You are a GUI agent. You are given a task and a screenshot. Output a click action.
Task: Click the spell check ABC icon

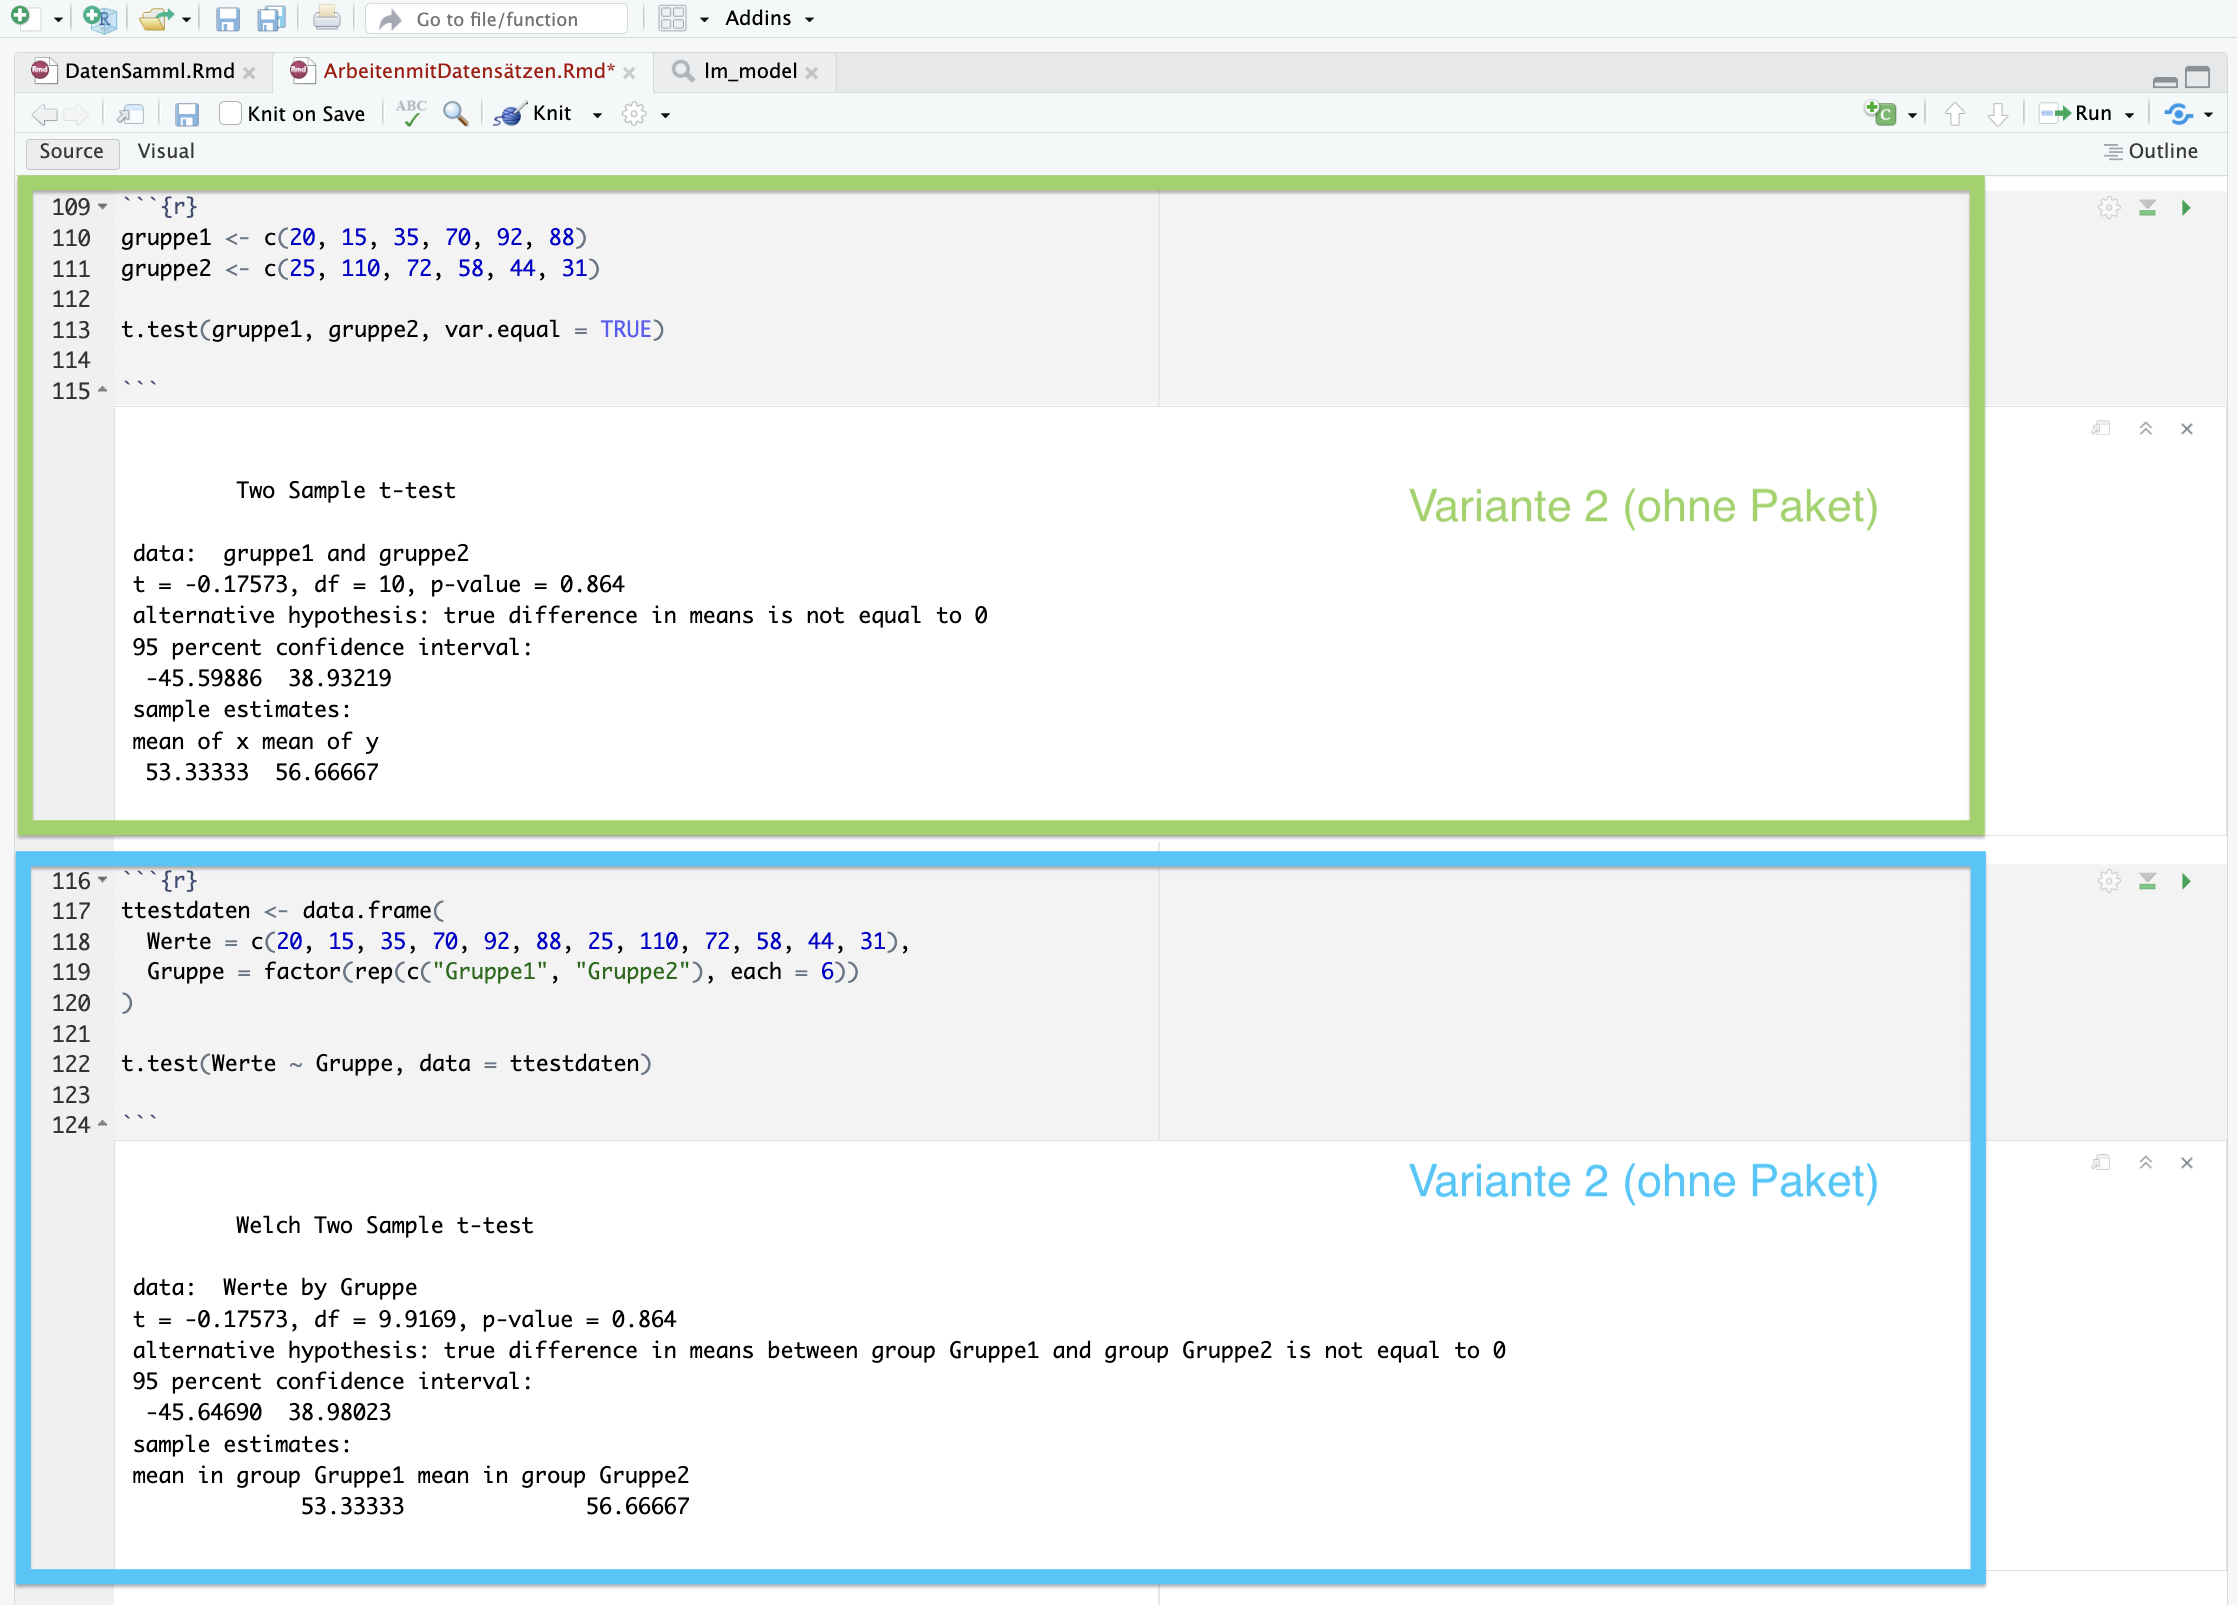[410, 113]
